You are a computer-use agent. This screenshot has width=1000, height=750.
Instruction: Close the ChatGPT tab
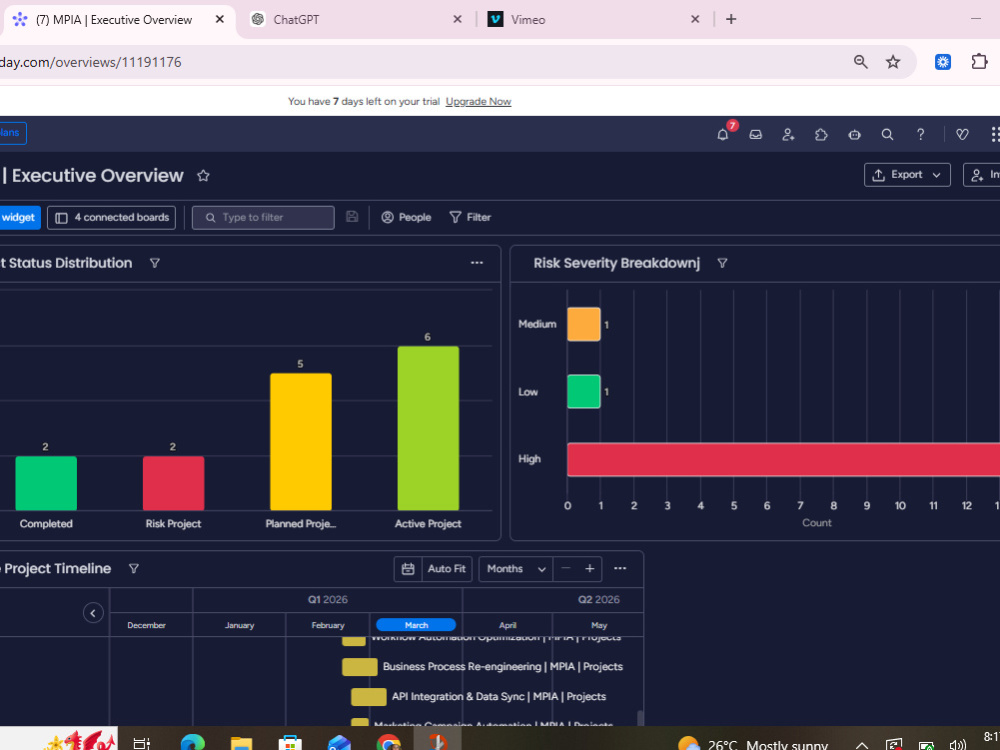[x=457, y=19]
